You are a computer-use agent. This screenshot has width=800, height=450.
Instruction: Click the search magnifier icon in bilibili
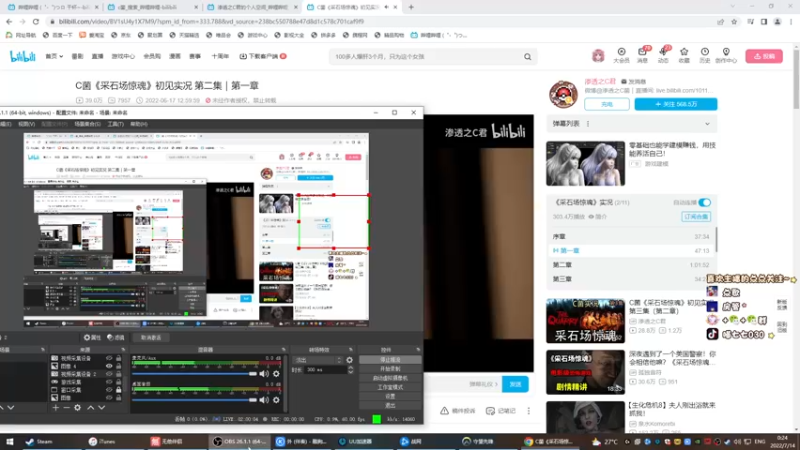click(528, 57)
